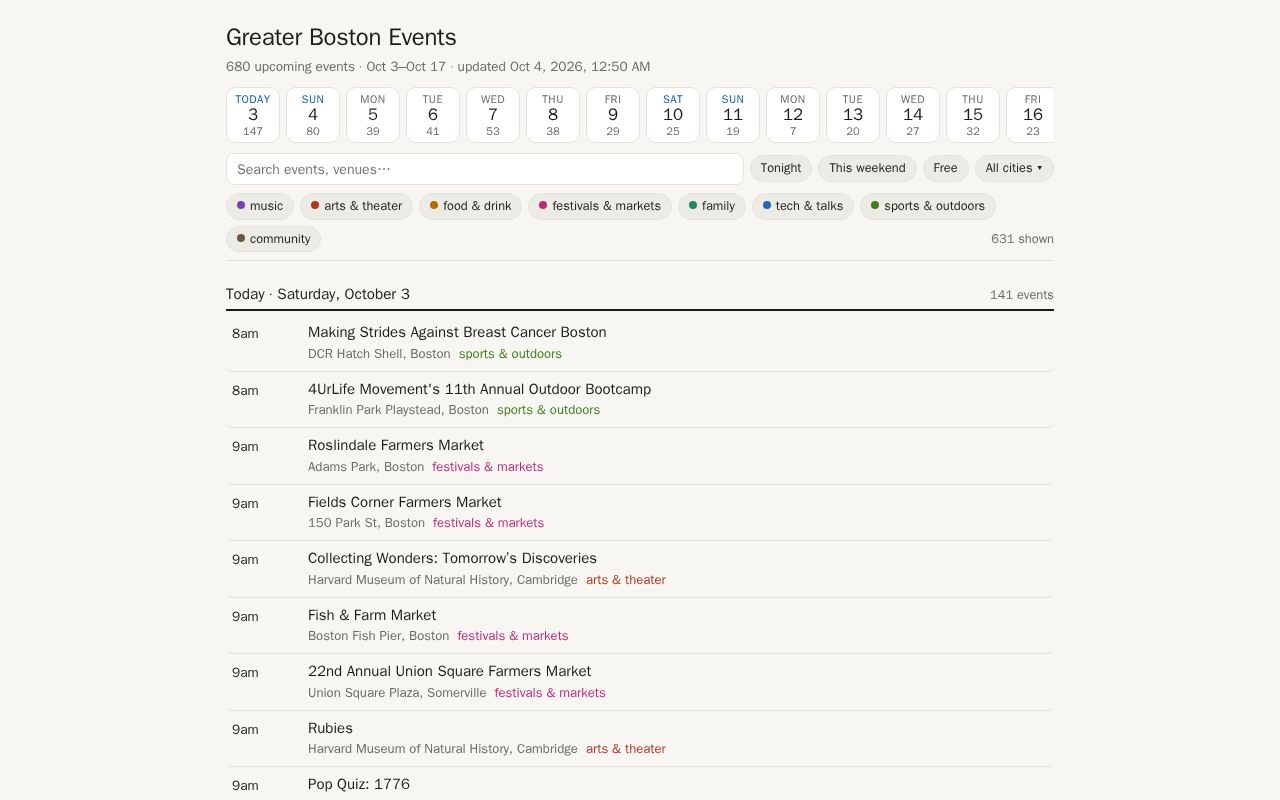Image resolution: width=1280 pixels, height=800 pixels.
Task: Select the Wed 14 date tab
Action: coord(913,115)
